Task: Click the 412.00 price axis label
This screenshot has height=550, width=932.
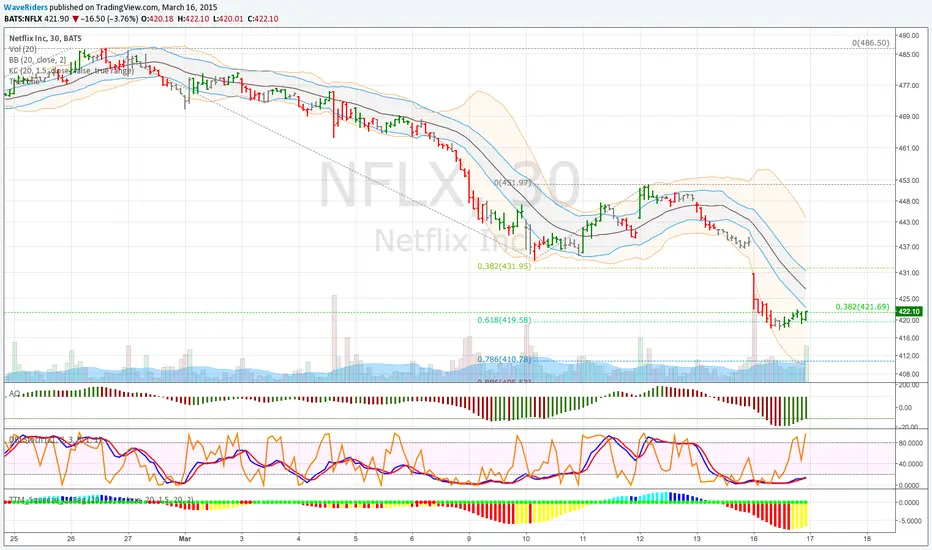Action: click(909, 356)
